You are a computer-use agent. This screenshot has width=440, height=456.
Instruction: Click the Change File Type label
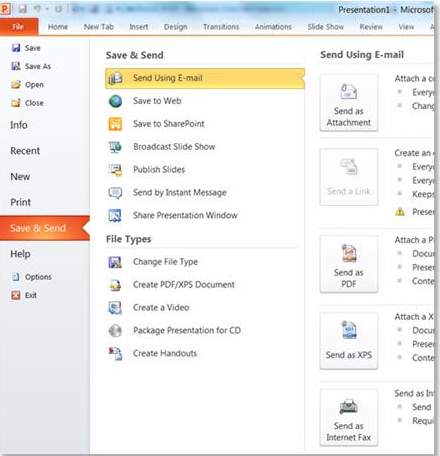(165, 262)
